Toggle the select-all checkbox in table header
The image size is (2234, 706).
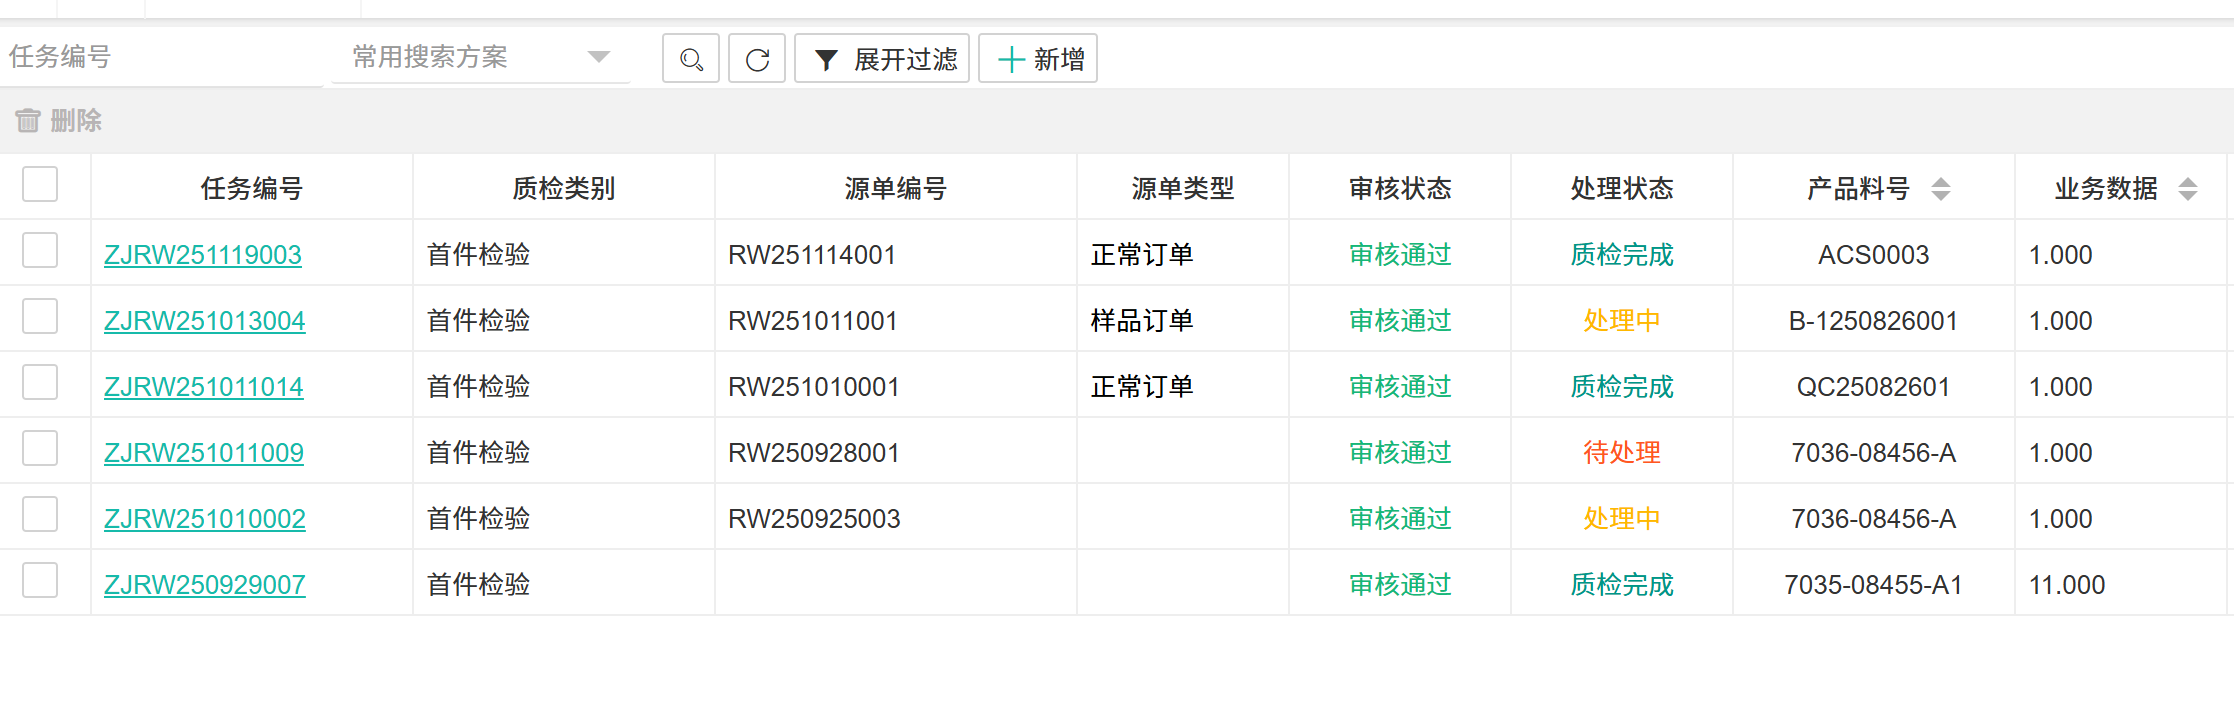click(x=40, y=184)
